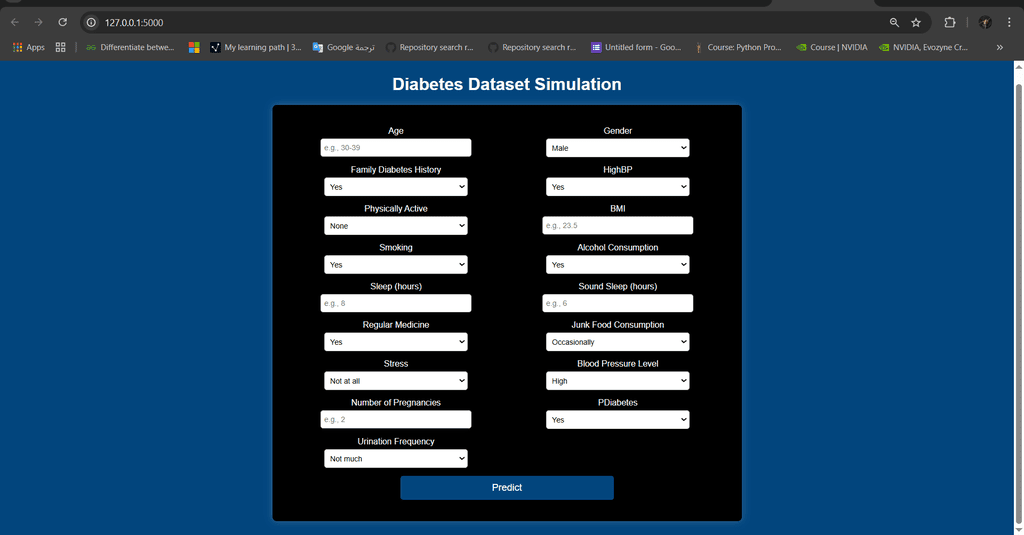The height and width of the screenshot is (535, 1024).
Task: Open the Urination Frequency dropdown
Action: [x=396, y=459]
